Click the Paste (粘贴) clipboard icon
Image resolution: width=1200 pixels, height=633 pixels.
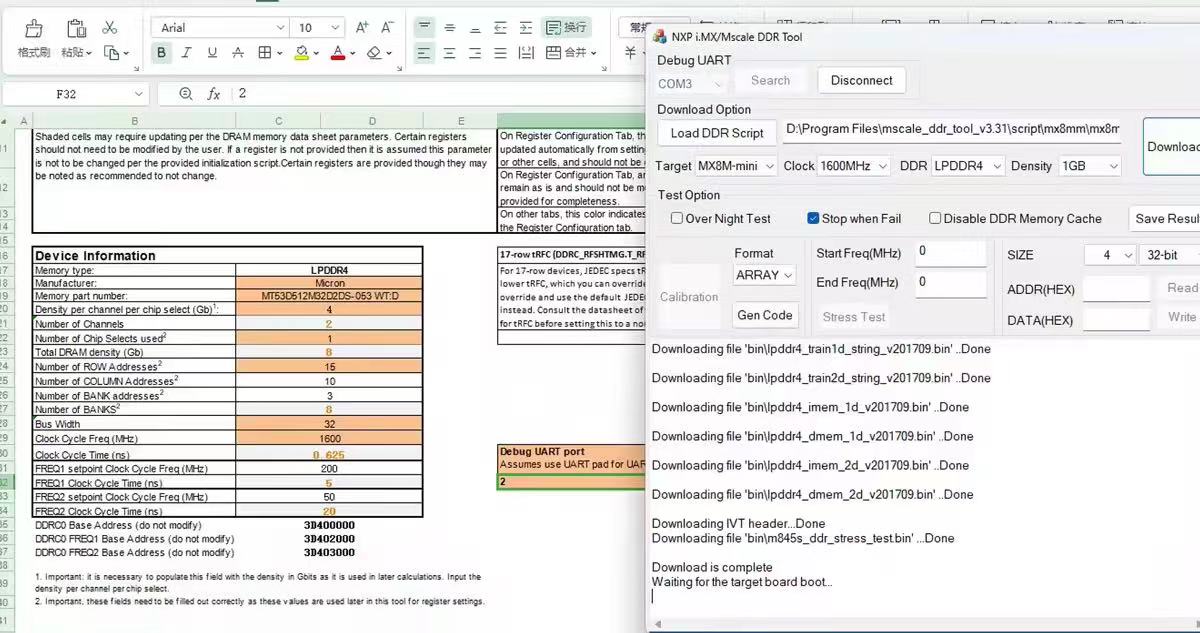point(76,29)
